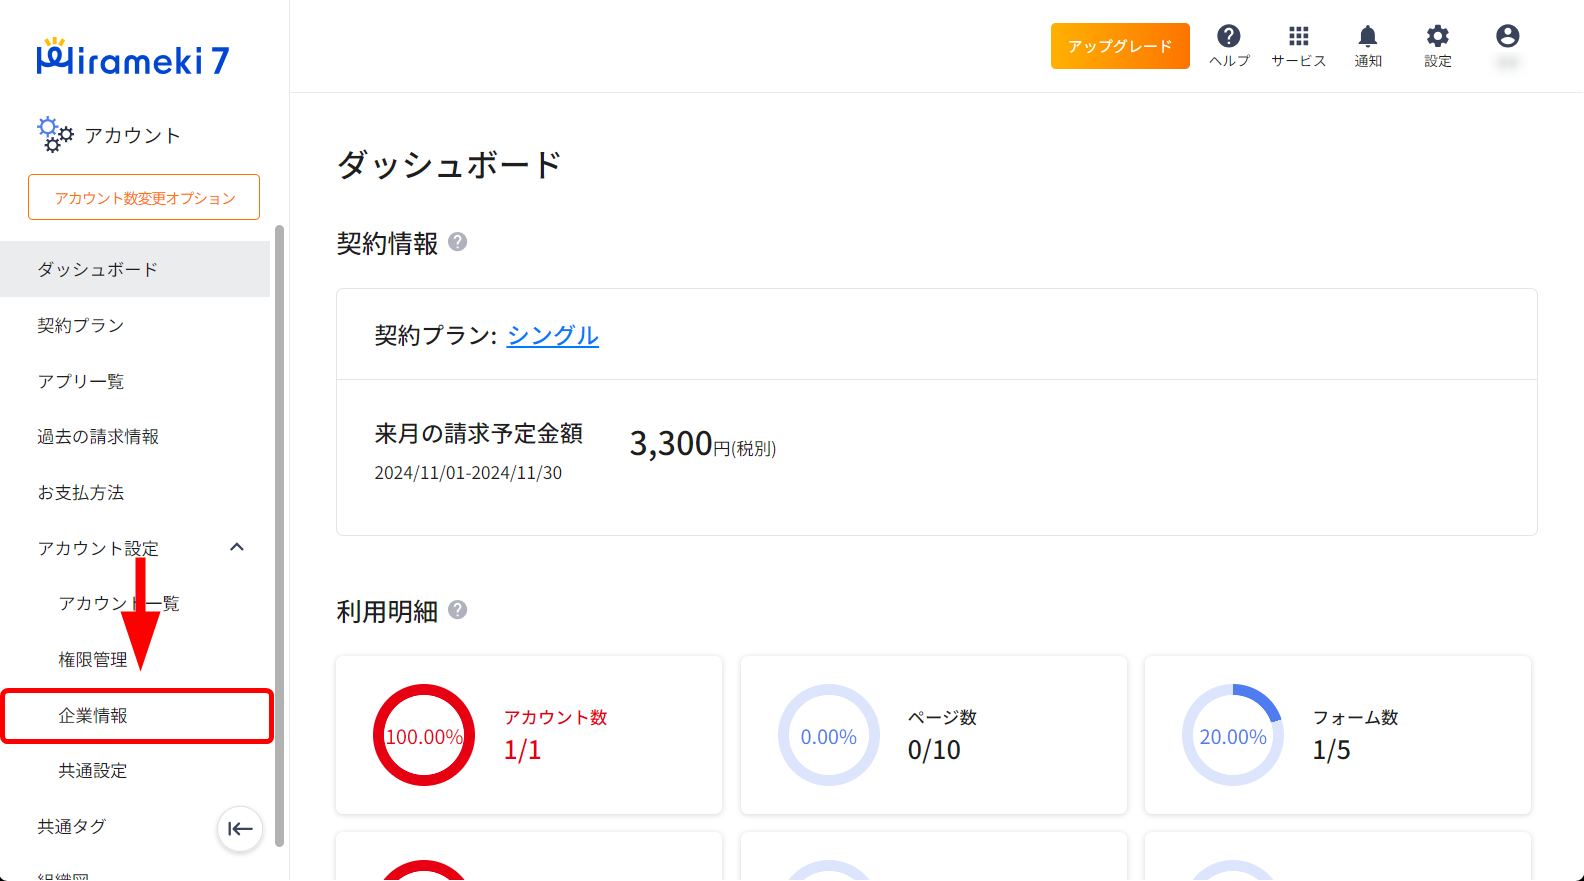The width and height of the screenshot is (1584, 881).
Task: Click the ページ数 0/10 value
Action: tap(934, 750)
